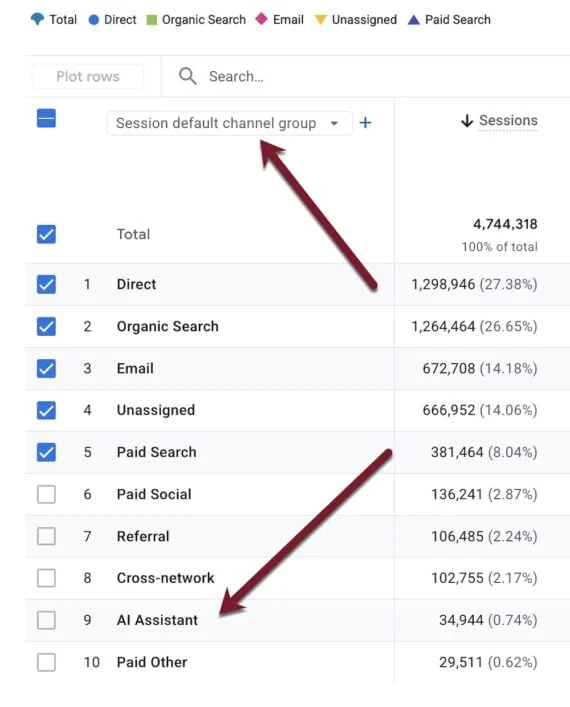Image resolution: width=570 pixels, height=707 pixels.
Task: Click the Paid Other channel row name
Action: coord(152,662)
